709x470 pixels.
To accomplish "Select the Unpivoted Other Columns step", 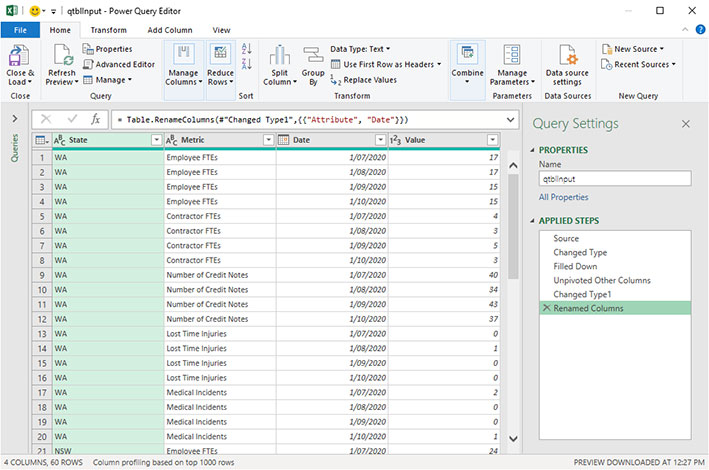I will (615, 280).
